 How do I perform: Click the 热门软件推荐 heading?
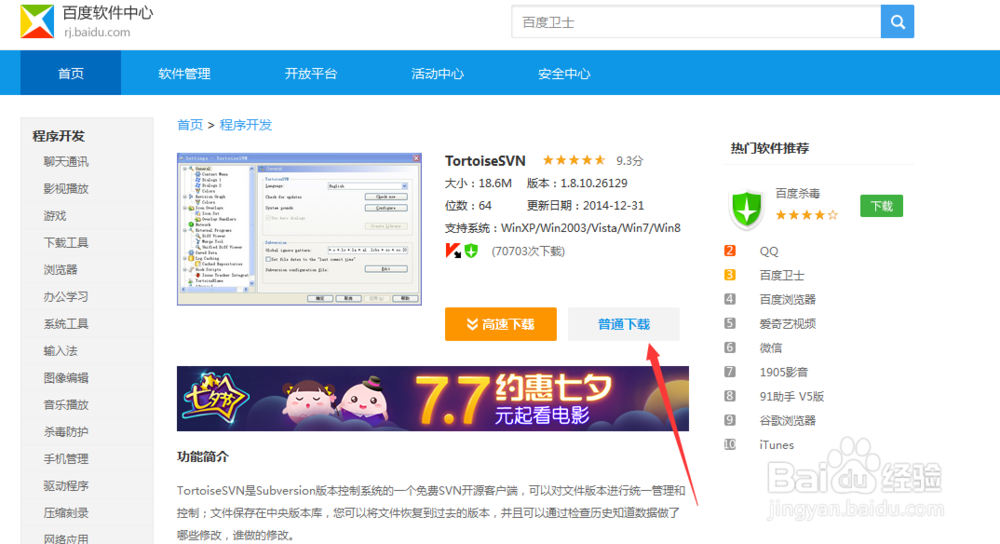[770, 148]
